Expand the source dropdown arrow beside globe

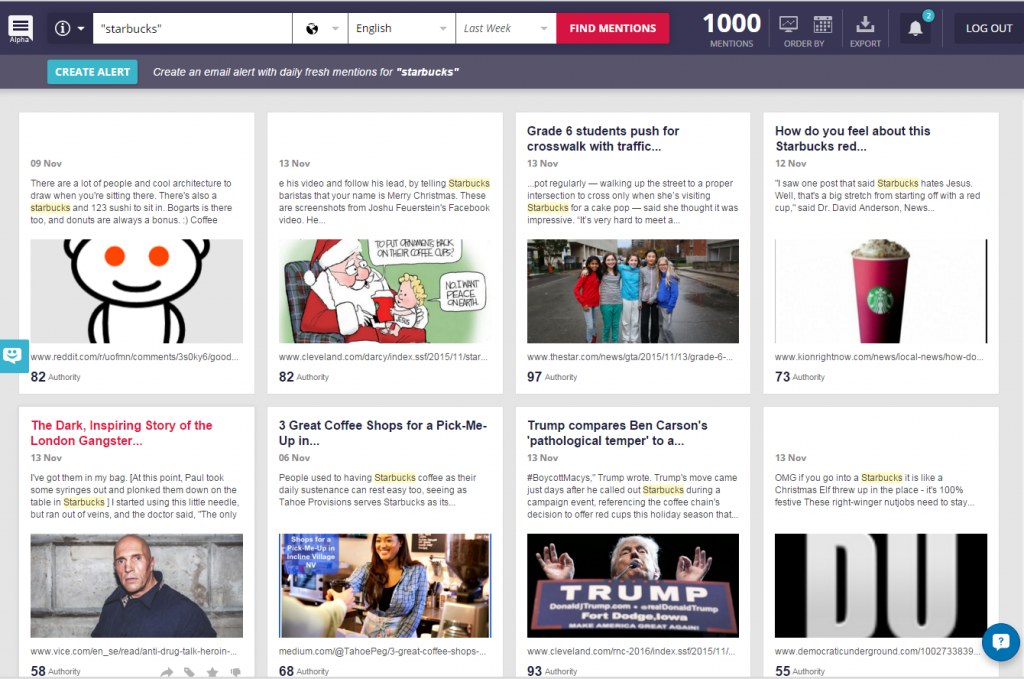(336, 29)
